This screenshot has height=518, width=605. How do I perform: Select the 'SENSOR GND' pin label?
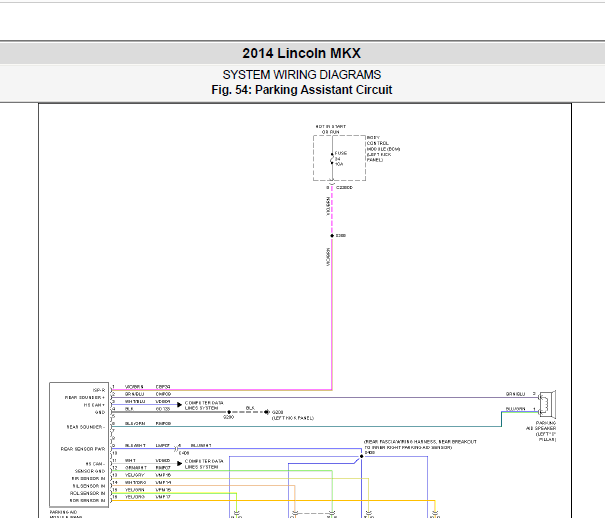click(x=90, y=471)
